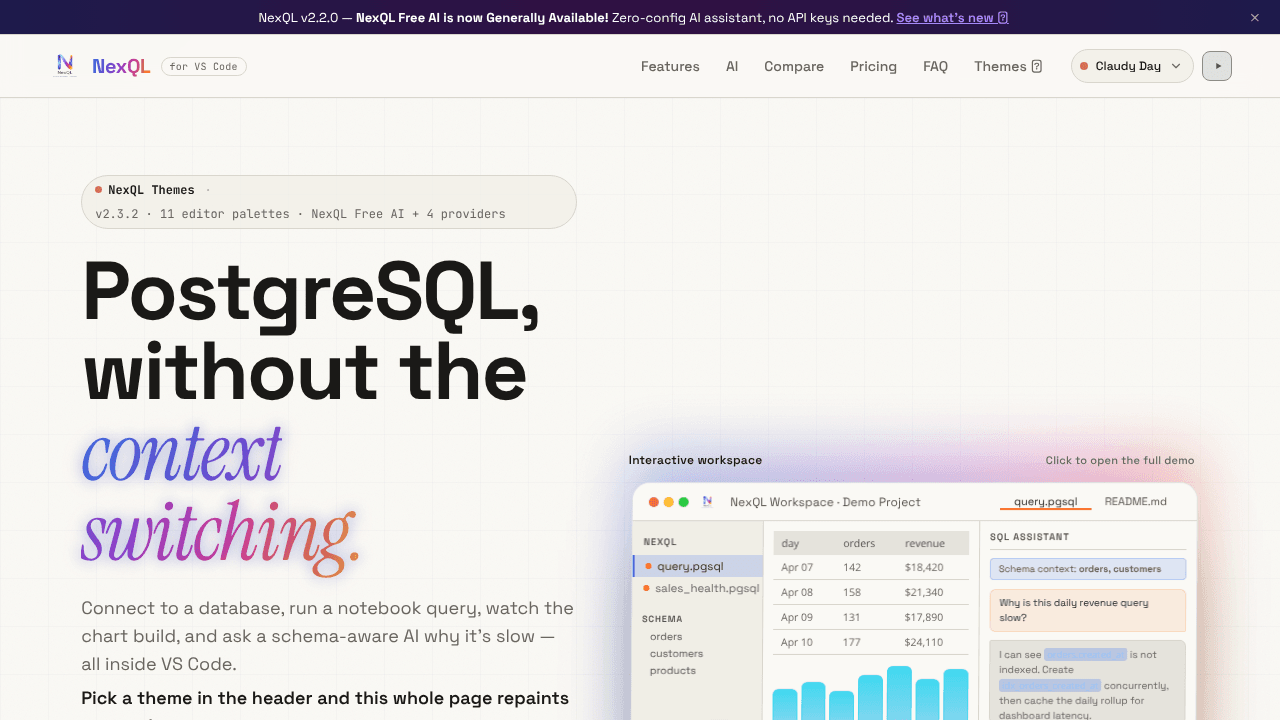Click the 142 orders cell
Image resolution: width=1280 pixels, height=720 pixels.
[852, 567]
